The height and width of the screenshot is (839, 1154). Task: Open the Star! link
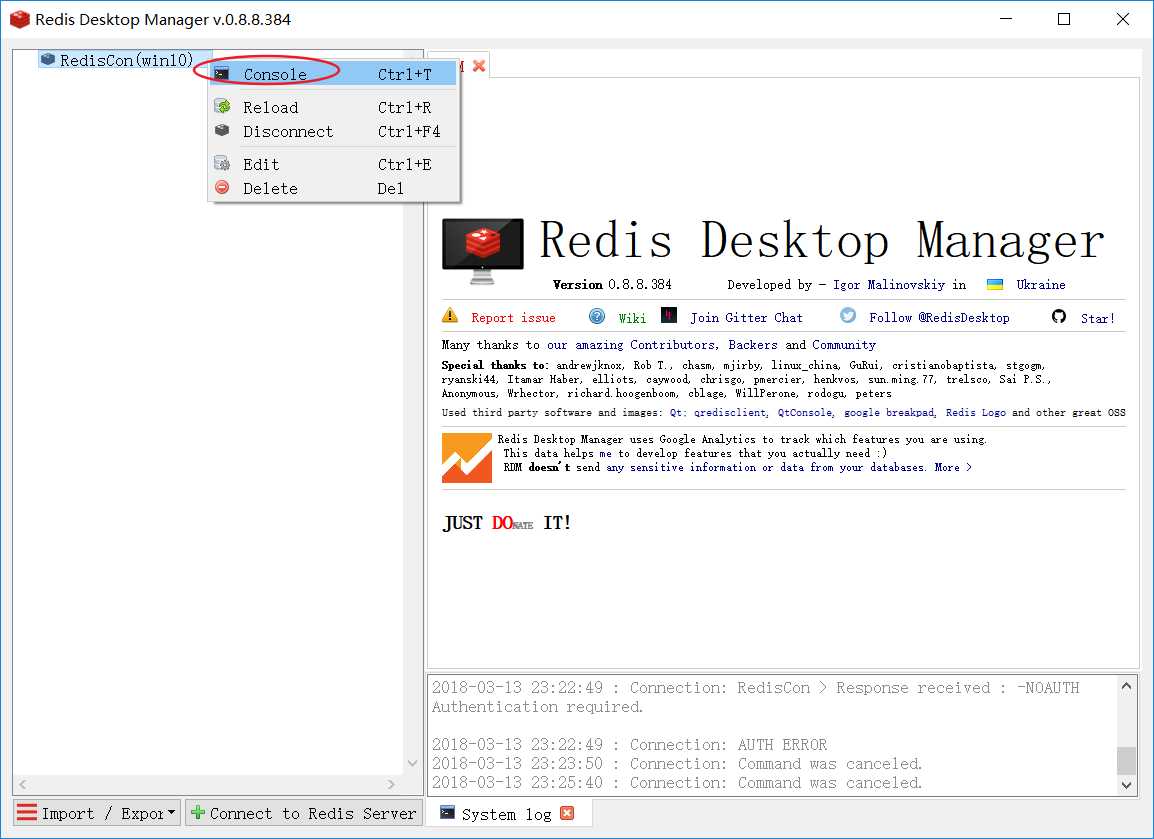pyautogui.click(x=1097, y=319)
